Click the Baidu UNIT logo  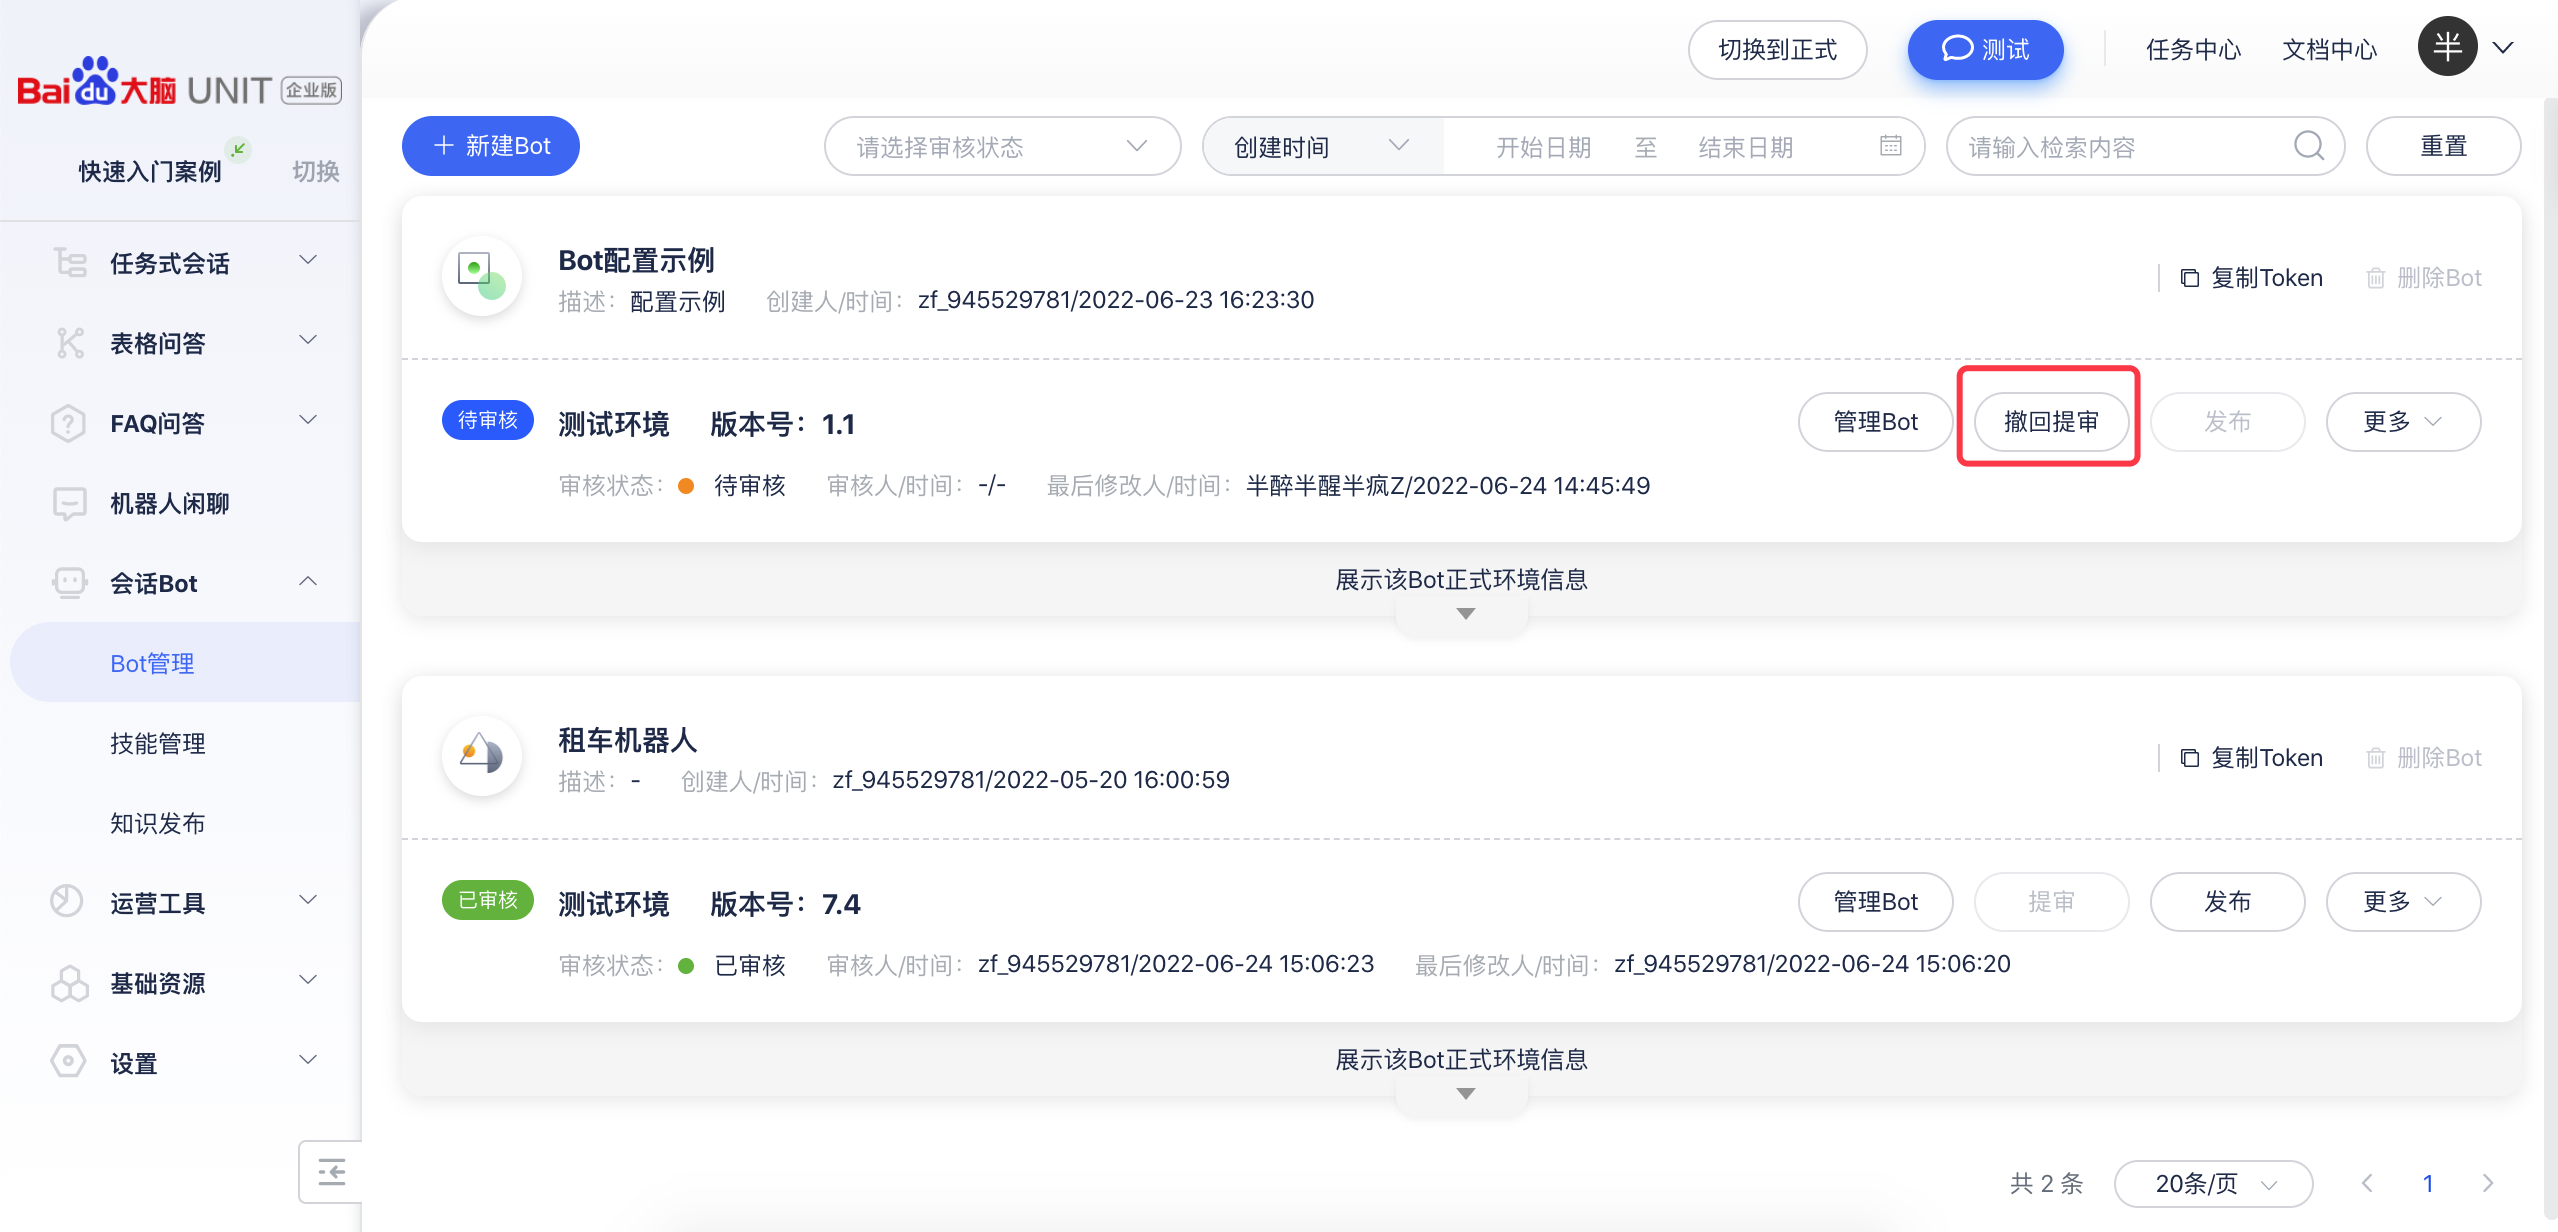coord(180,83)
